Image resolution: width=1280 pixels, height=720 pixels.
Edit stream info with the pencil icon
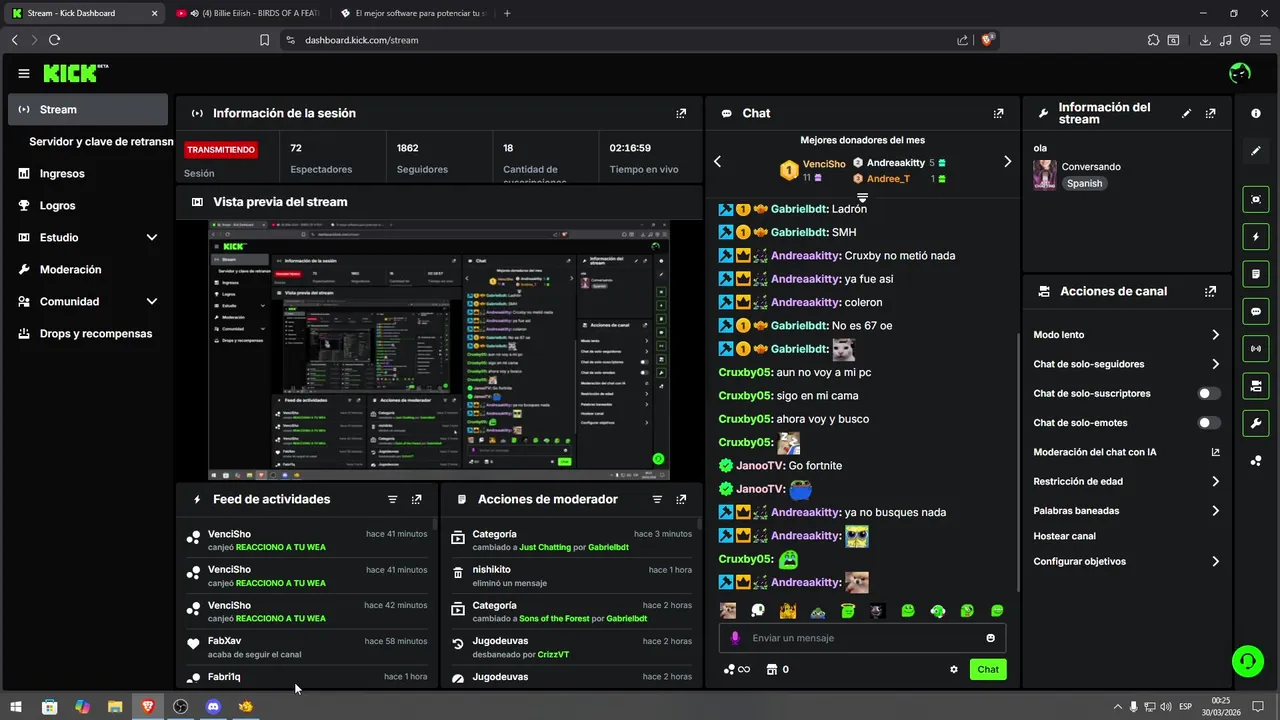(x=1187, y=114)
